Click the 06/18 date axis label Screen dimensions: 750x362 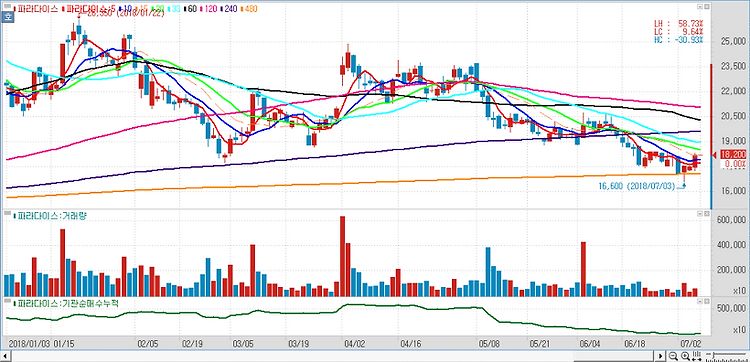[x=635, y=344]
